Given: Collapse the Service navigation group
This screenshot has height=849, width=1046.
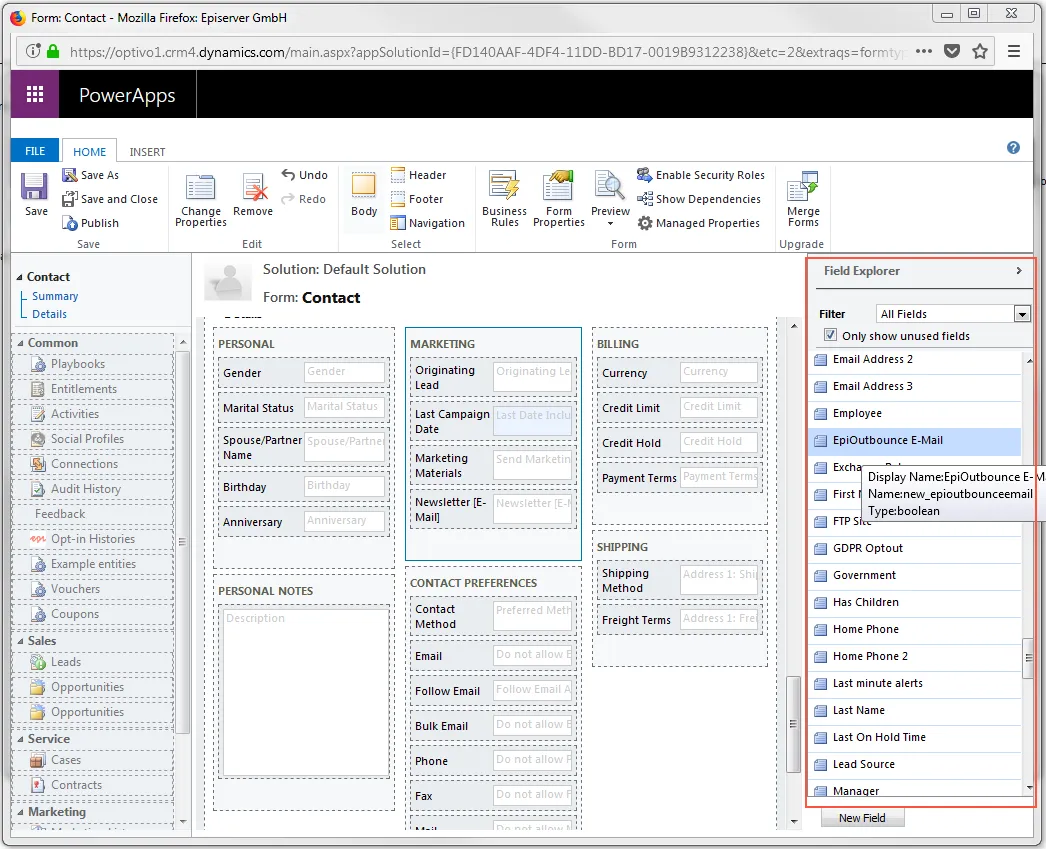Looking at the screenshot, I should tap(20, 739).
